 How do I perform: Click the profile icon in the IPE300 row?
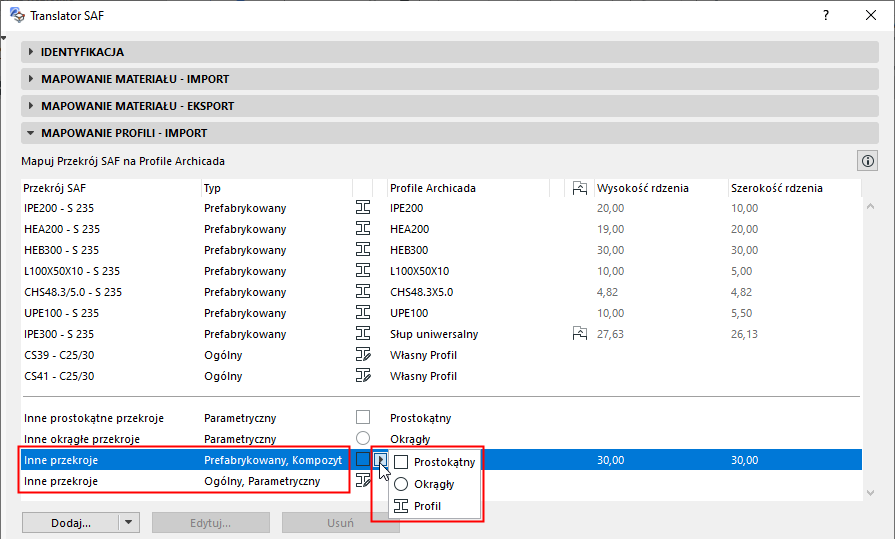[x=363, y=333]
